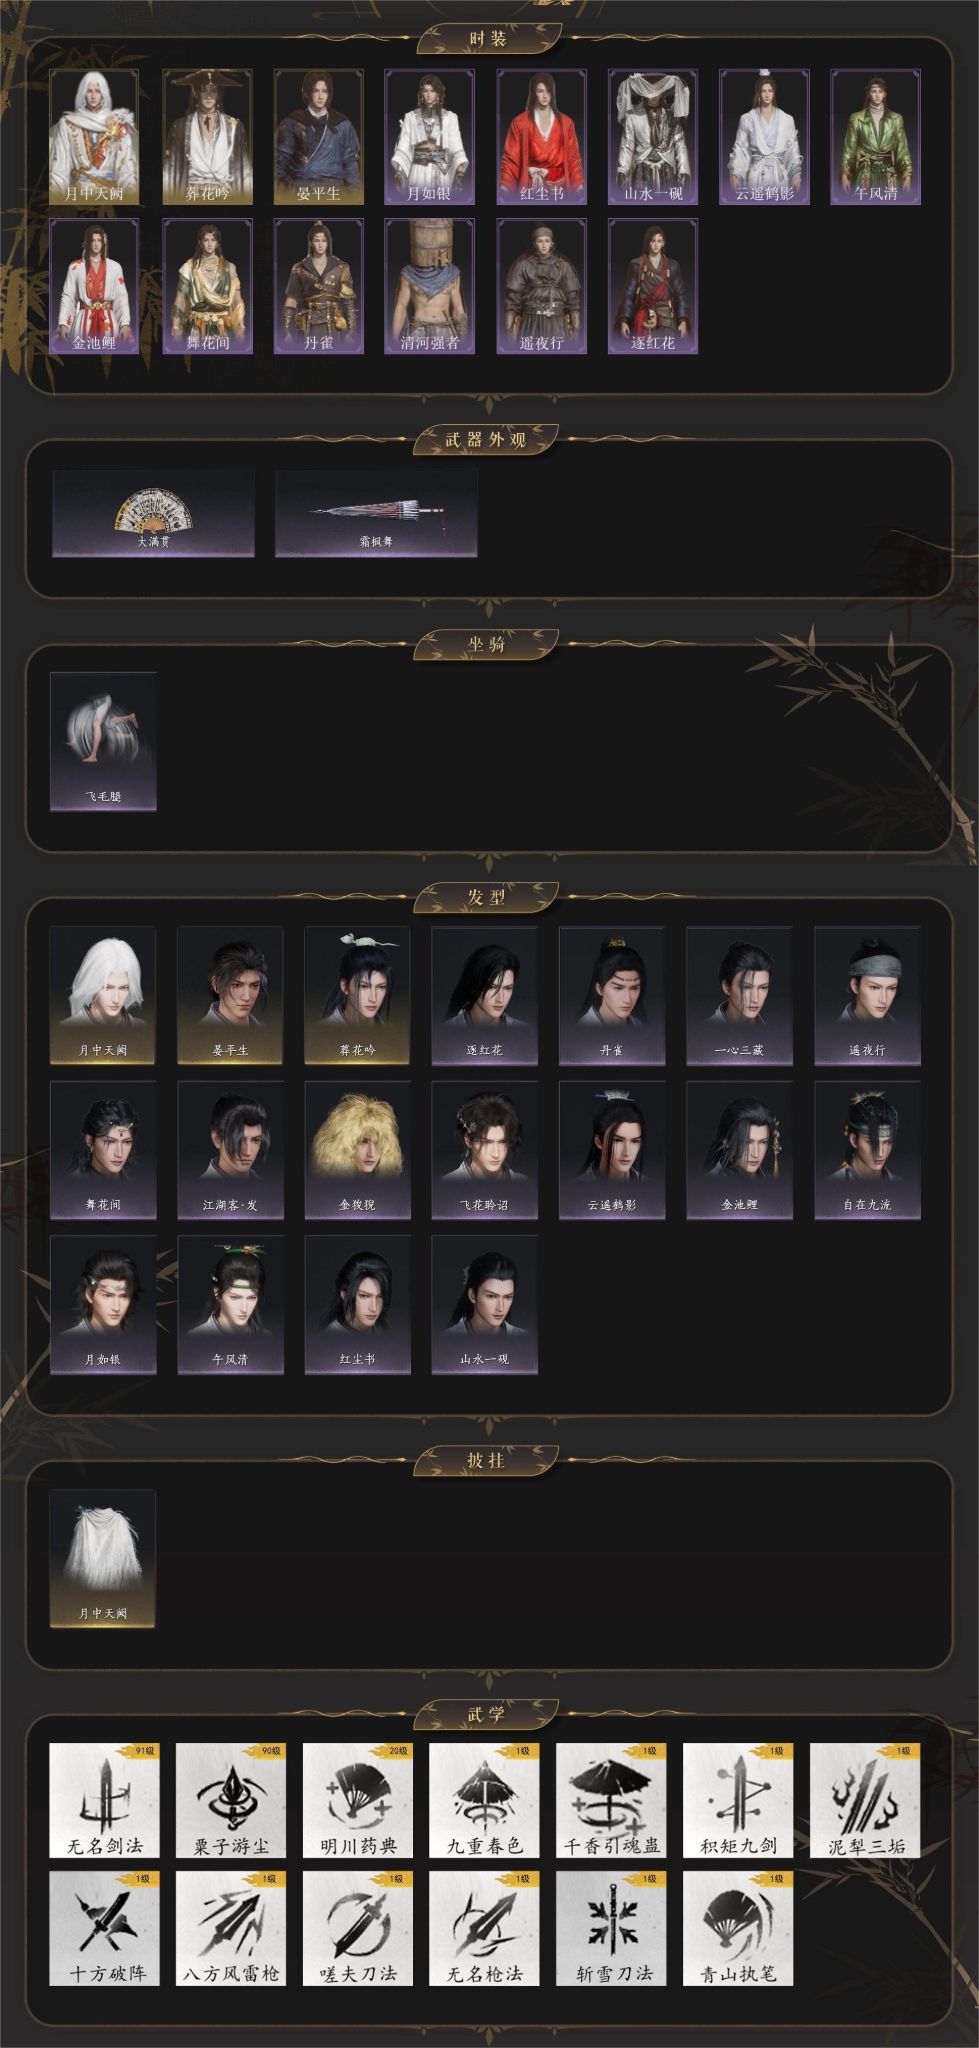This screenshot has height=2048, width=979.
Task: Choose the 遥夜行 headband hairstyle
Action: [x=867, y=995]
